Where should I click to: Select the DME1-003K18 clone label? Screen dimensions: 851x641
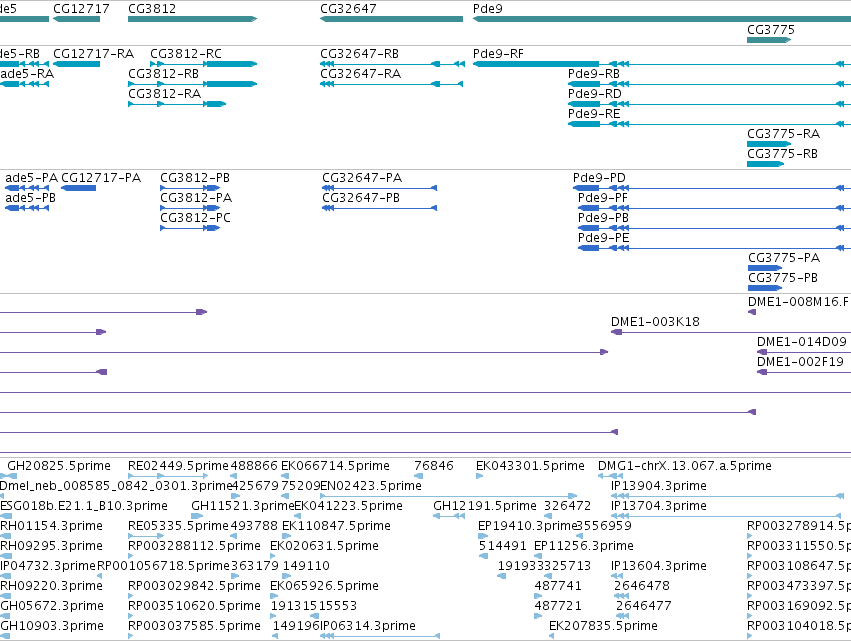[655, 322]
